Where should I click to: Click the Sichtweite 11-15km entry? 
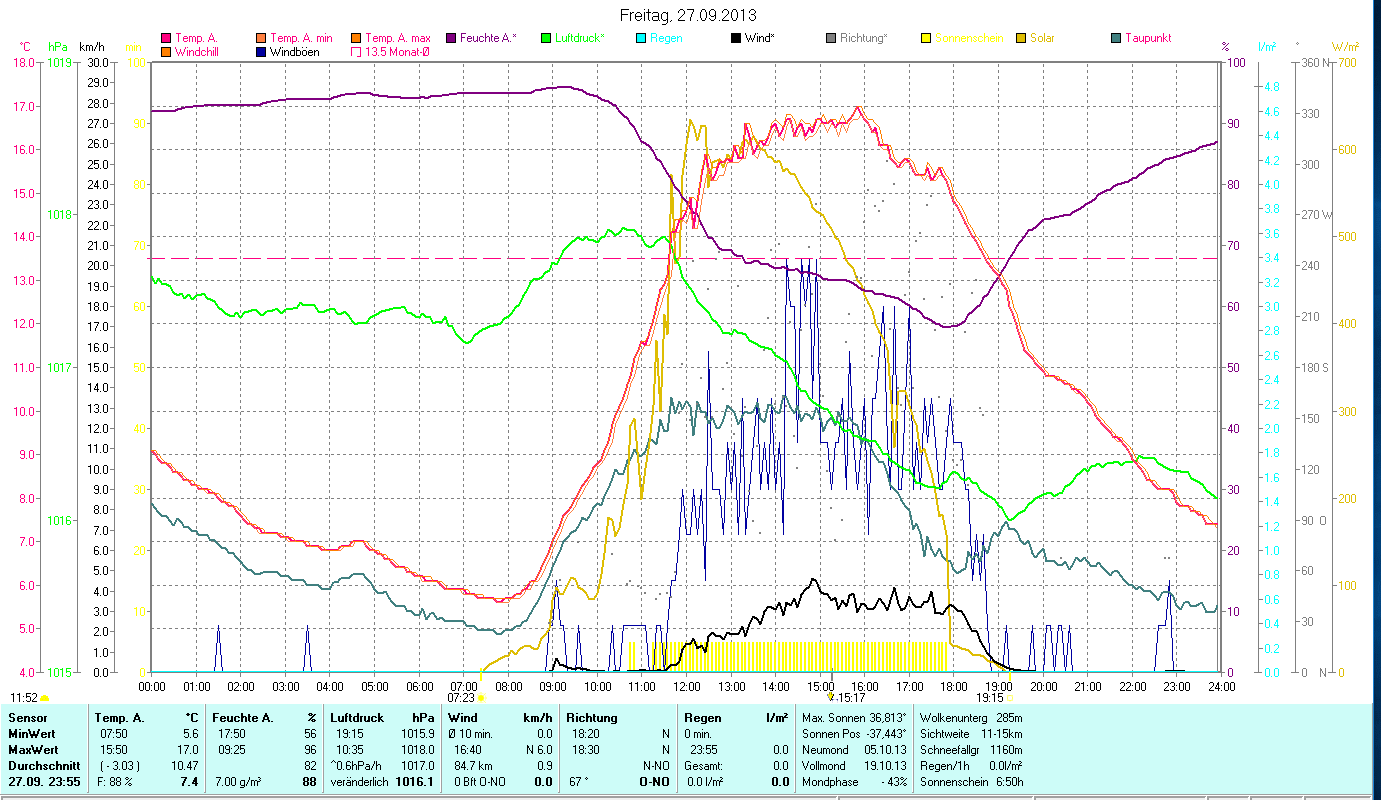[970, 734]
